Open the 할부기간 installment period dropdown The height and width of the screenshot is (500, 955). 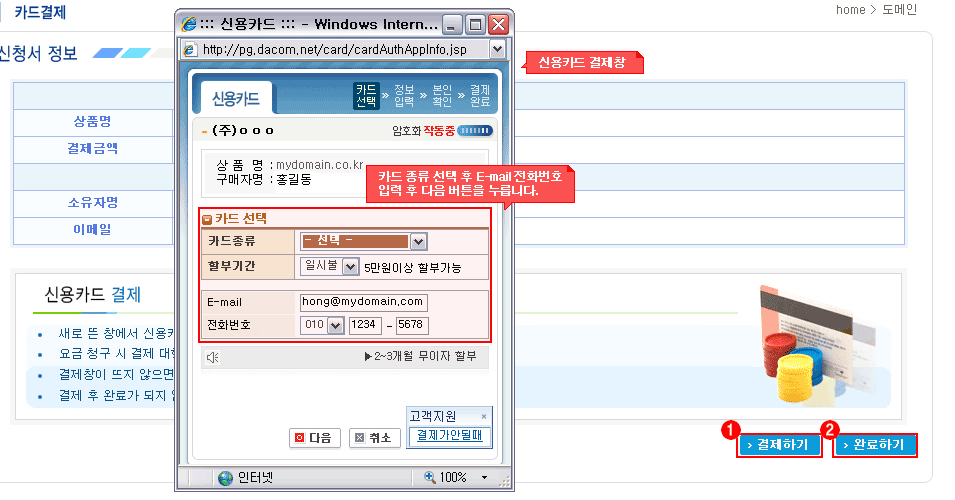pos(350,267)
